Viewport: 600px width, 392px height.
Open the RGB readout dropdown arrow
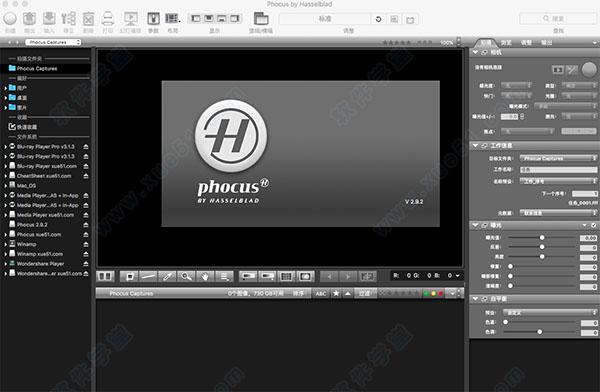[458, 276]
